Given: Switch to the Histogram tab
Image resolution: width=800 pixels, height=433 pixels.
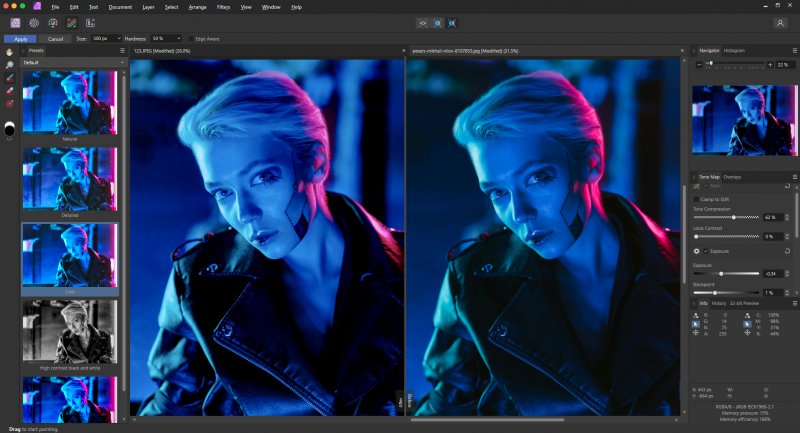Looking at the screenshot, I should click(734, 50).
